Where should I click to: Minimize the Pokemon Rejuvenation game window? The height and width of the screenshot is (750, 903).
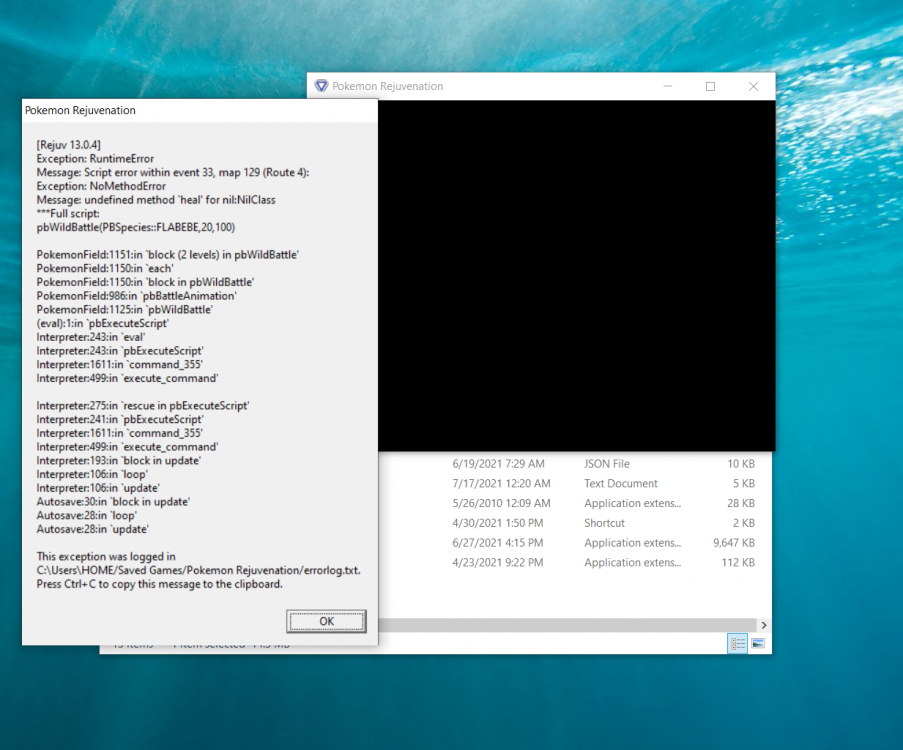coord(667,86)
